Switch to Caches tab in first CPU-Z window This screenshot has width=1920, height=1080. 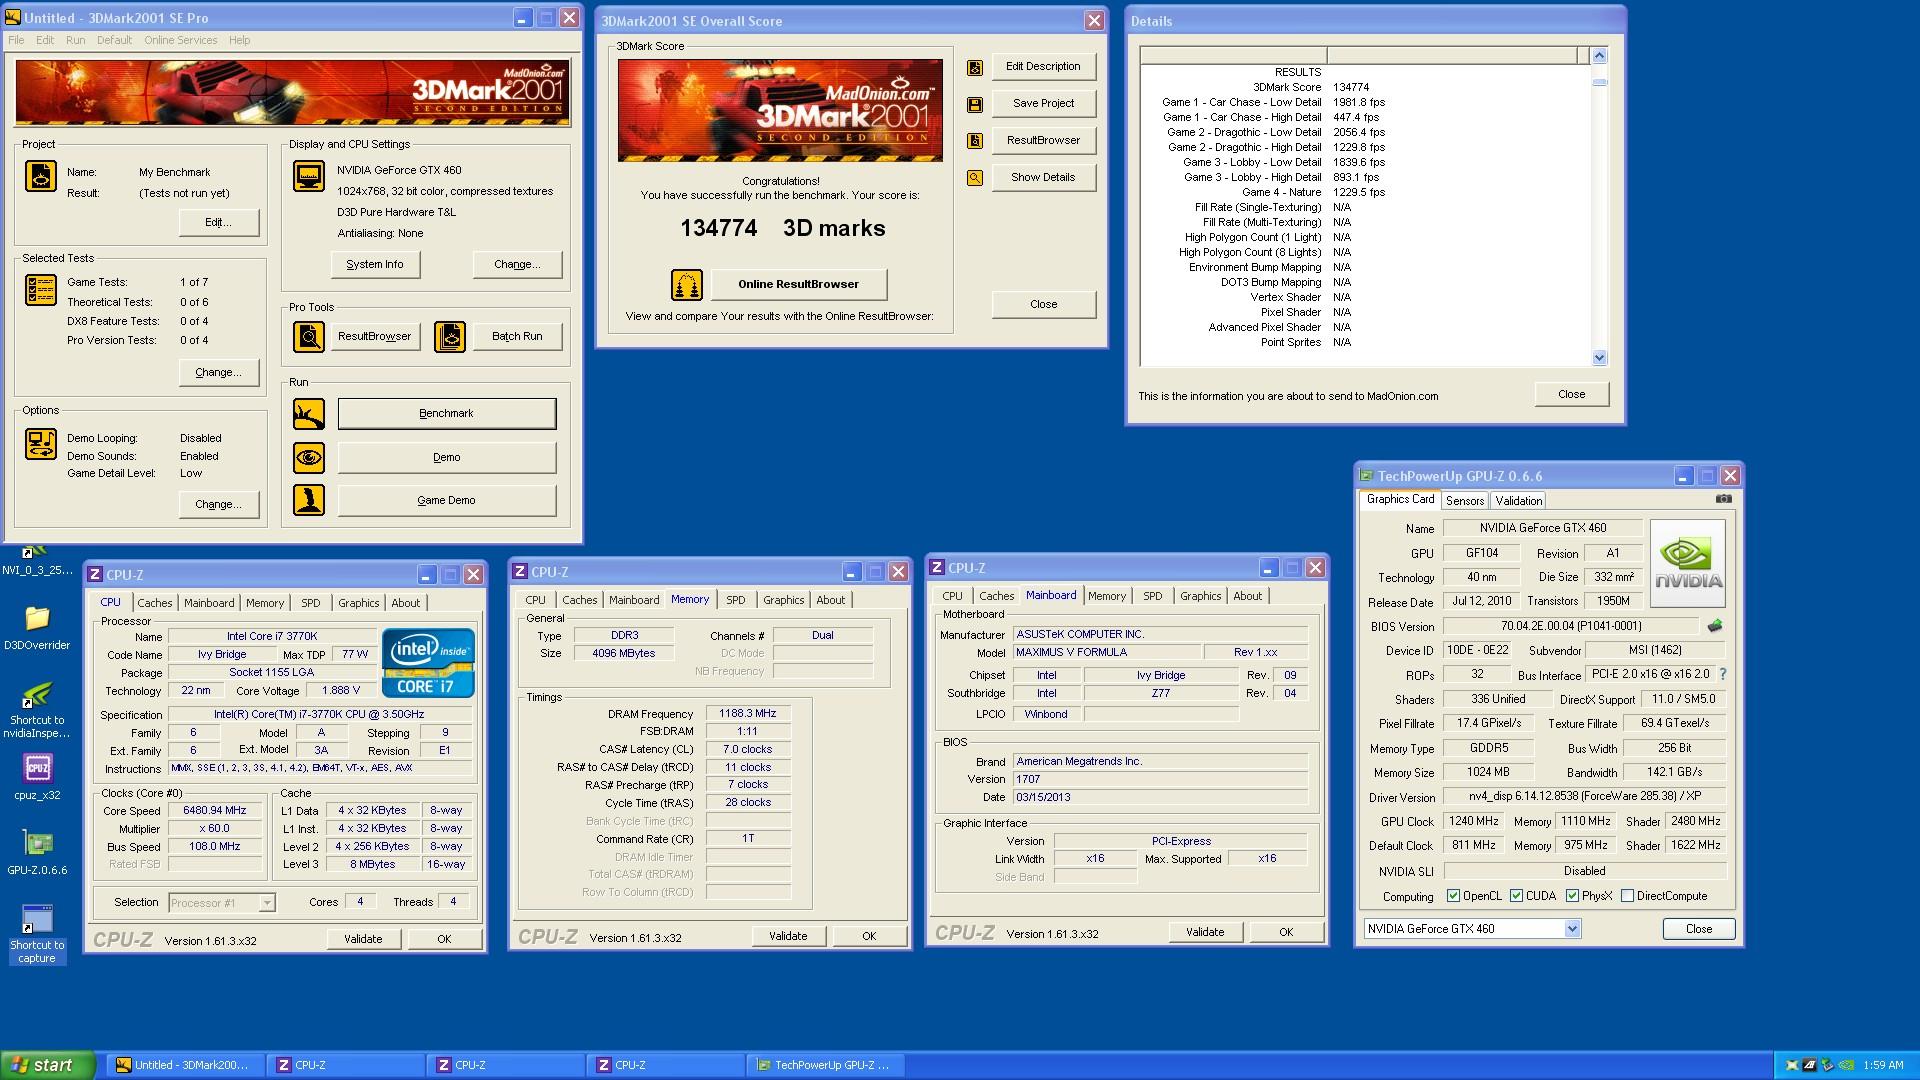[x=155, y=603]
